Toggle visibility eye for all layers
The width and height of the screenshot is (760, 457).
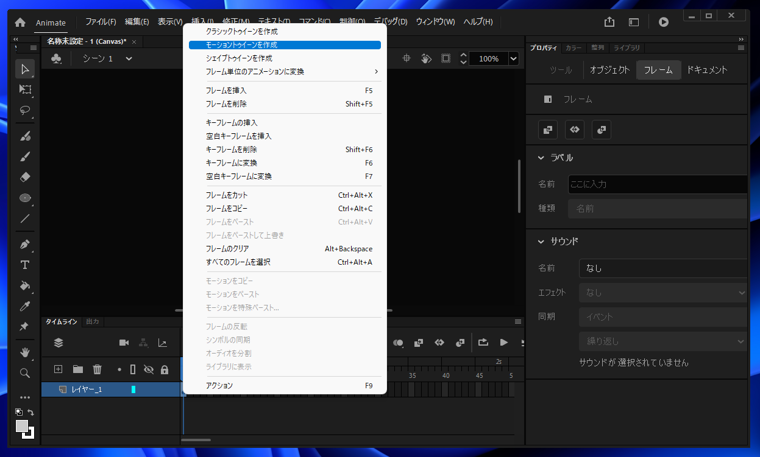[148, 369]
